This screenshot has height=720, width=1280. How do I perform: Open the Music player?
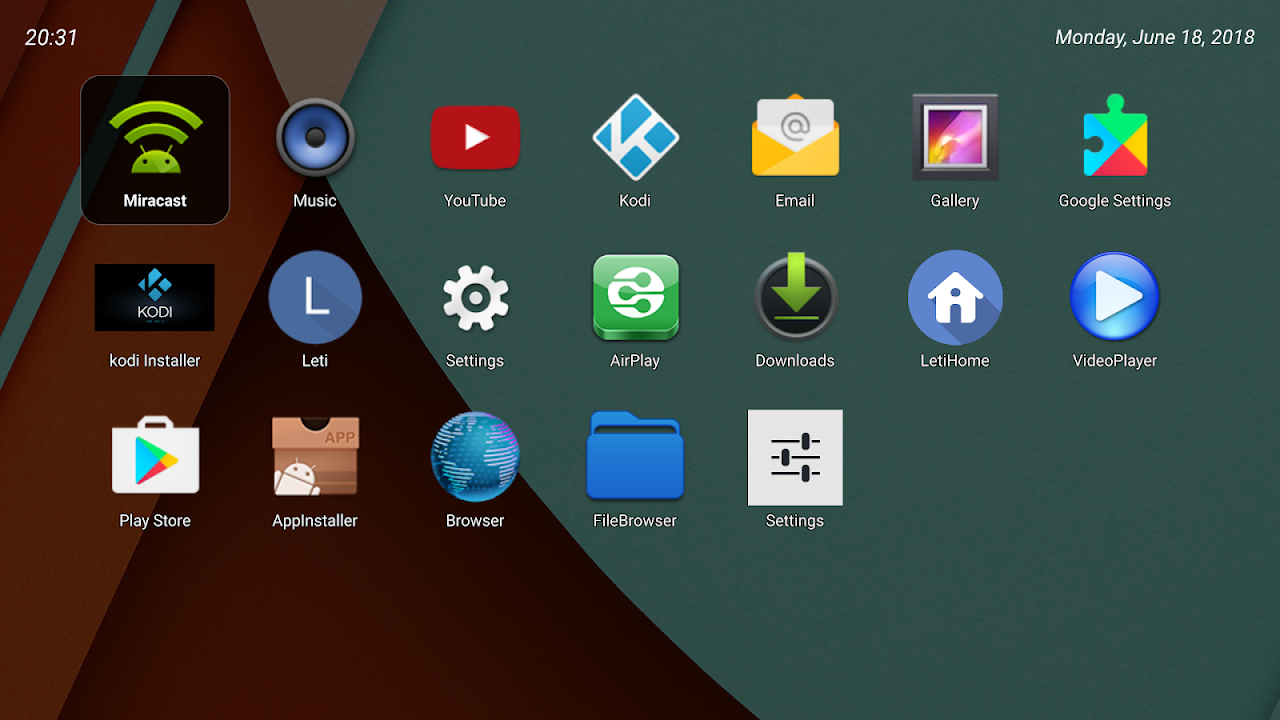point(315,137)
